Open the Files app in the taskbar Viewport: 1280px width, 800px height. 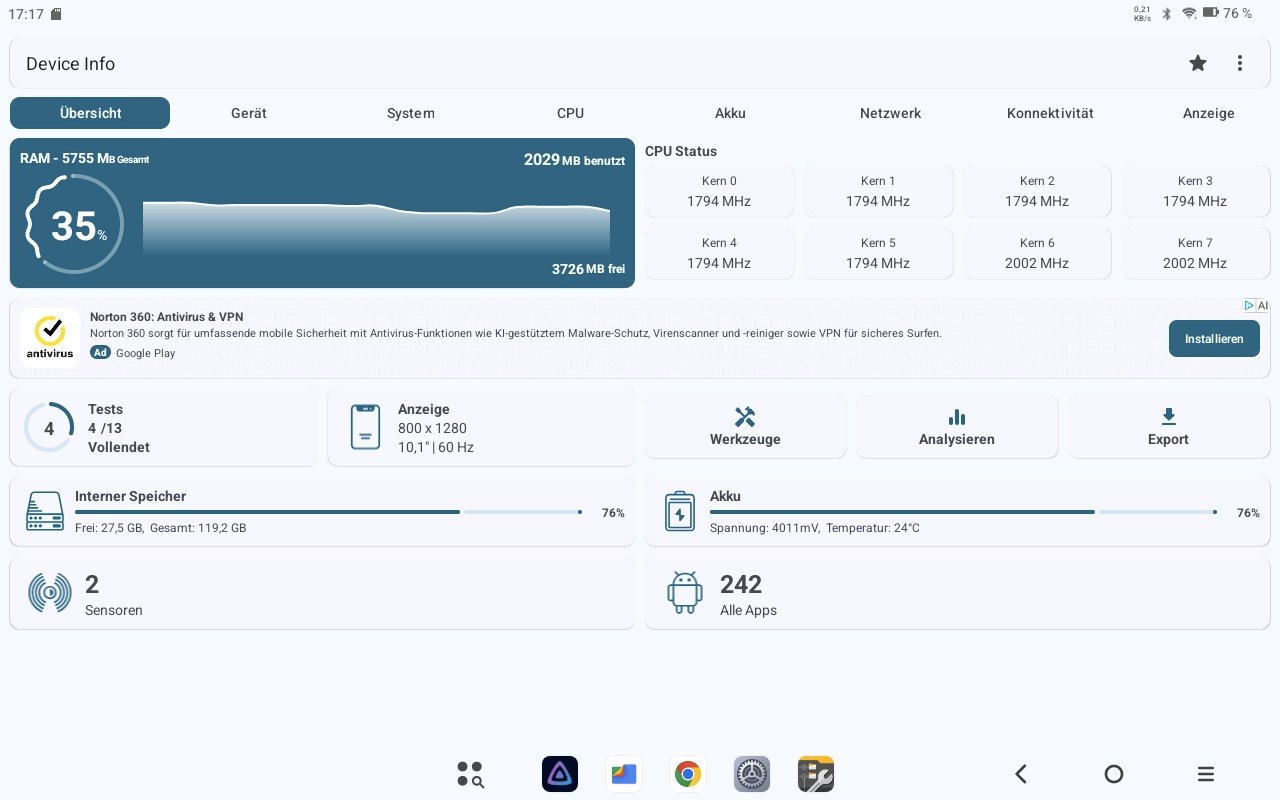(624, 774)
